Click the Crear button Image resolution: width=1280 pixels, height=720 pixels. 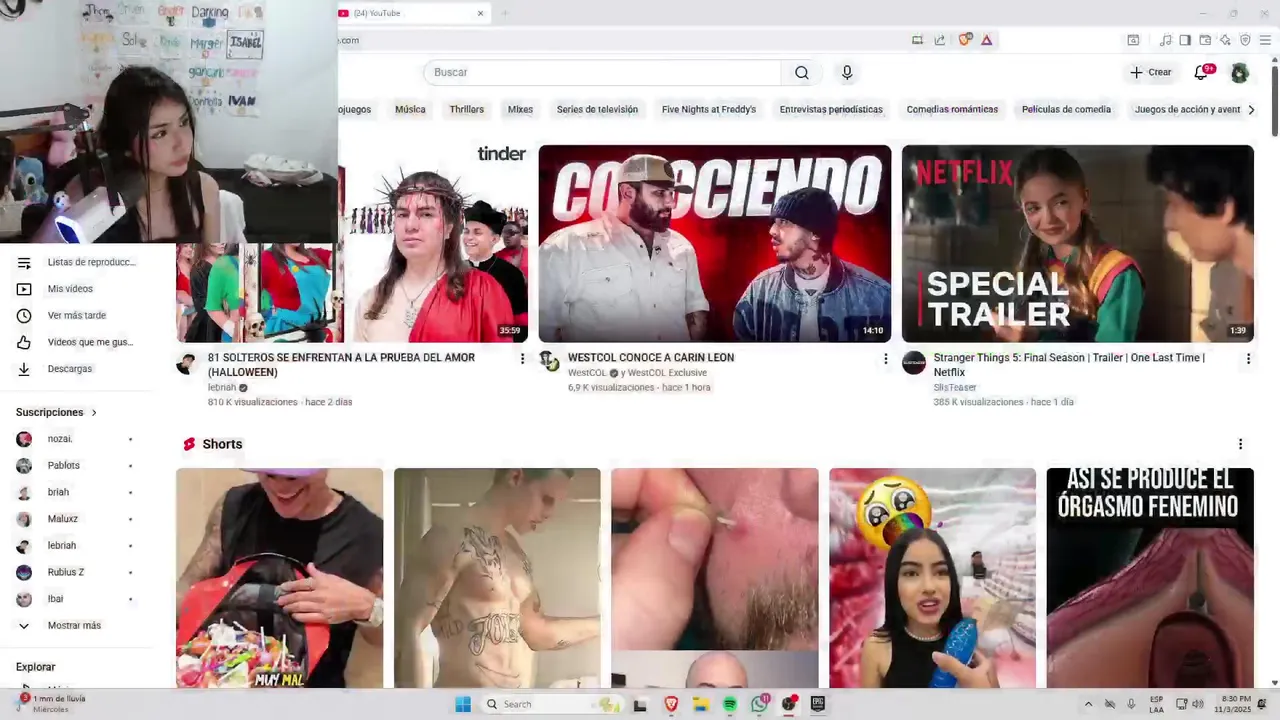click(x=1151, y=72)
